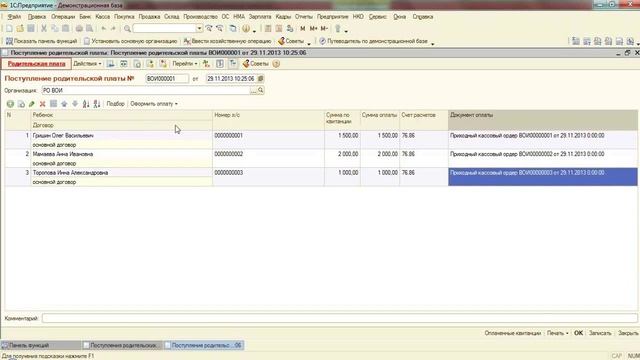Click the search text box in the main toolbar
Viewport: 640px width, 360px height.
tap(164, 29)
